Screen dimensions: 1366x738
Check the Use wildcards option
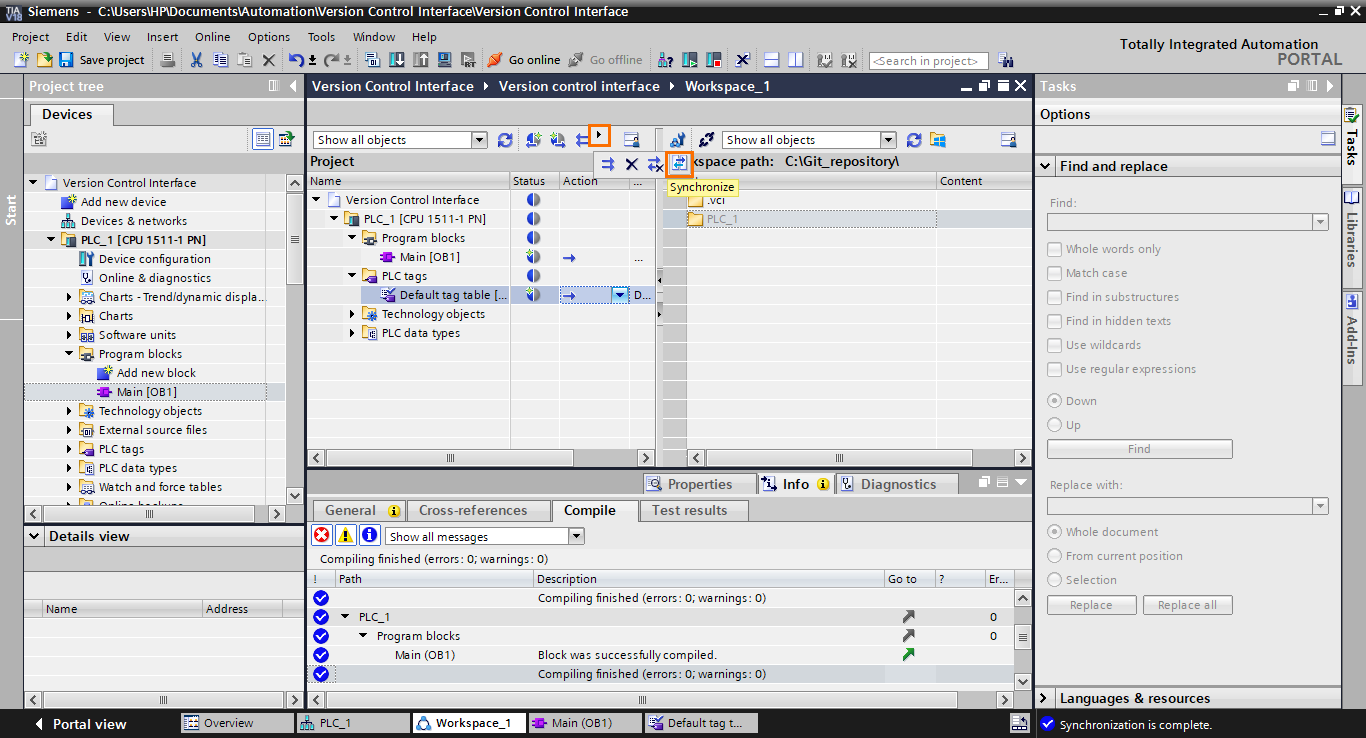[1054, 344]
